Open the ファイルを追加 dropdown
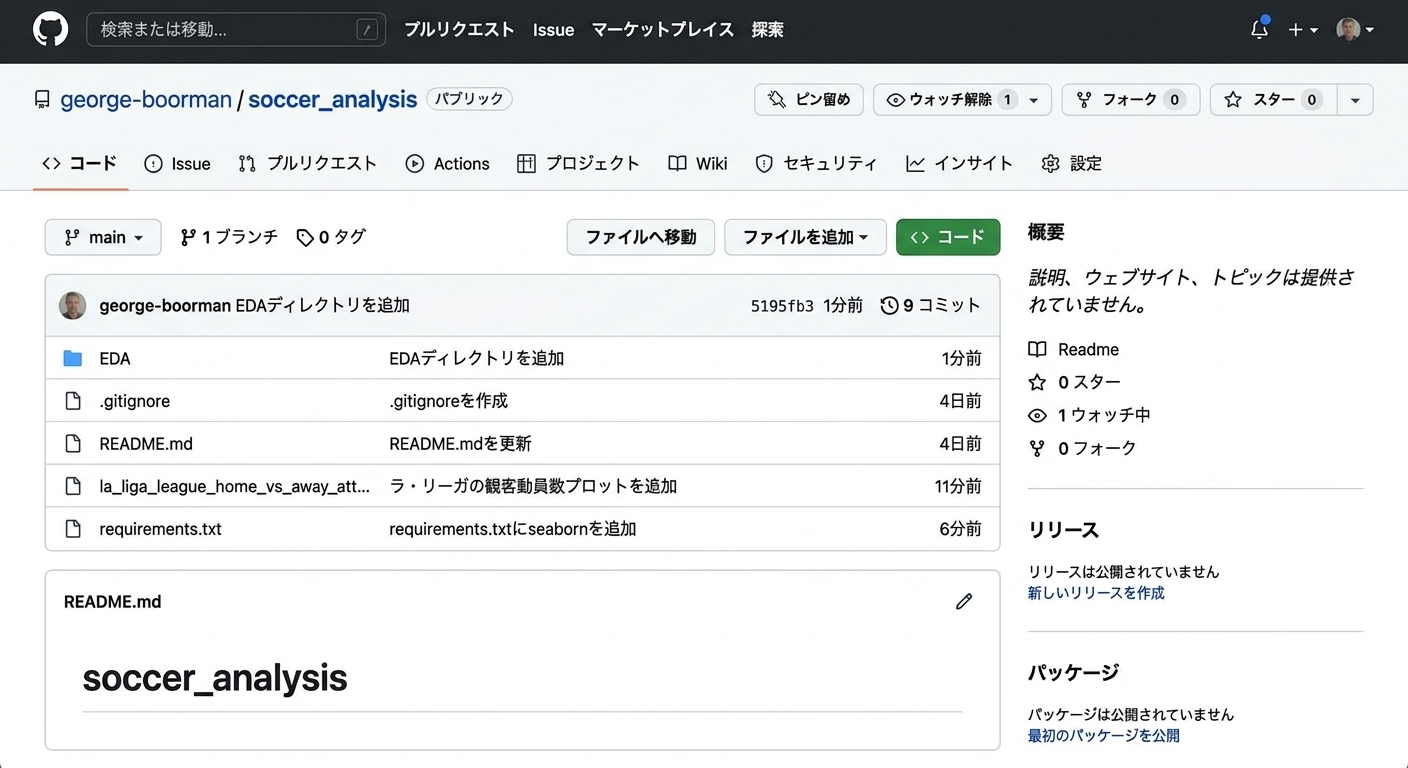 coord(805,237)
